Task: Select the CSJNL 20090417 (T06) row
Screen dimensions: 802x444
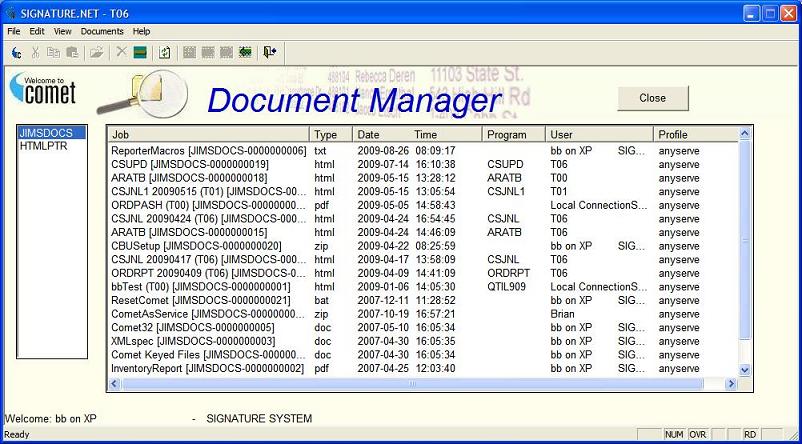Action: click(423, 259)
